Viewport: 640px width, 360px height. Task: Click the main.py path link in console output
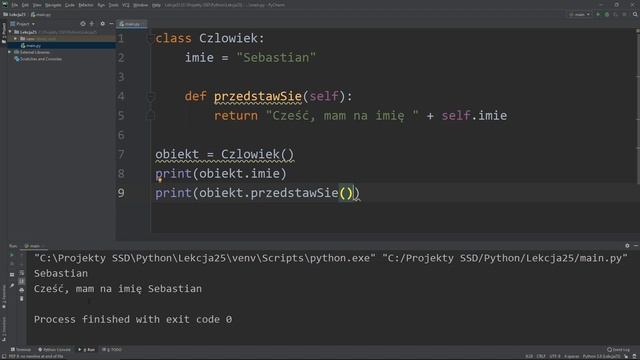(x=505, y=258)
